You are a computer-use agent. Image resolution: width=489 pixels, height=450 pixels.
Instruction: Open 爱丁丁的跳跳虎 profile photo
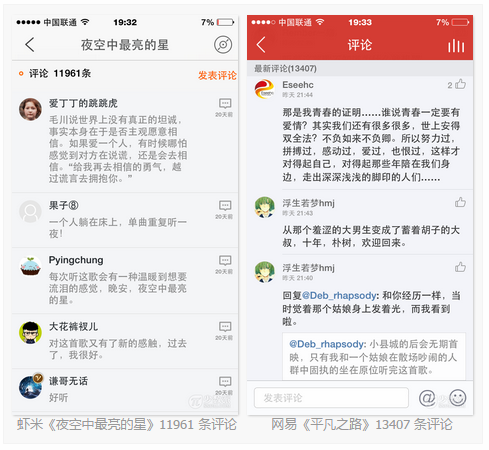(x=30, y=109)
